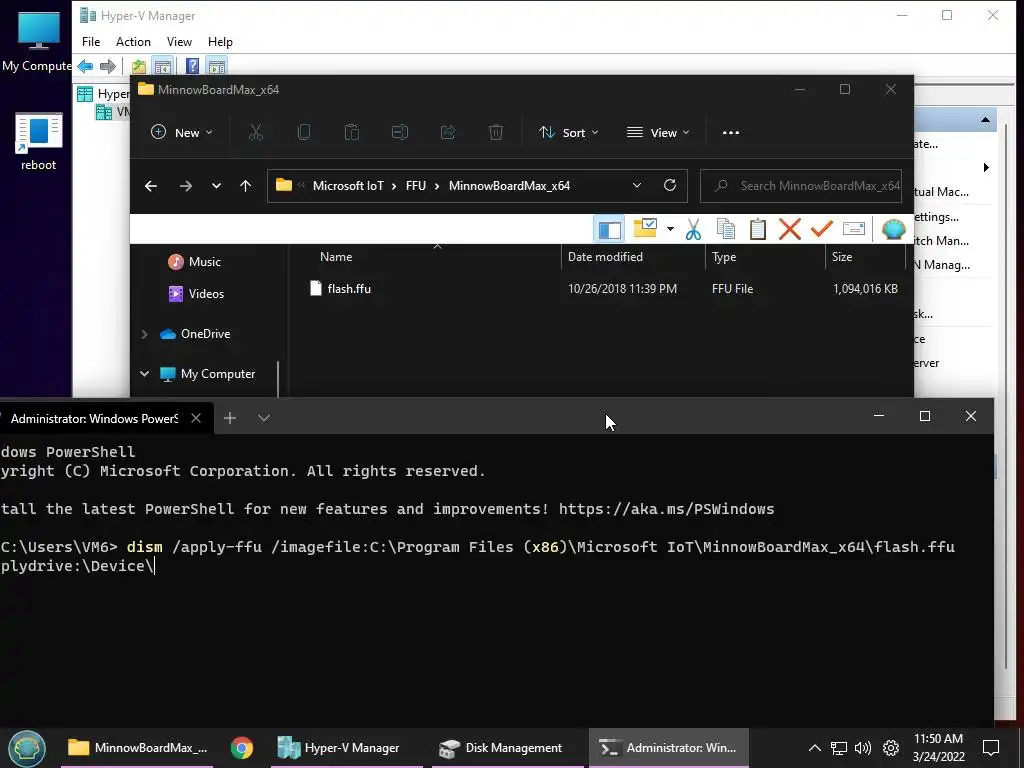Image resolution: width=1024 pixels, height=768 pixels.
Task: Sort files by the Name column header
Action: tap(336, 257)
